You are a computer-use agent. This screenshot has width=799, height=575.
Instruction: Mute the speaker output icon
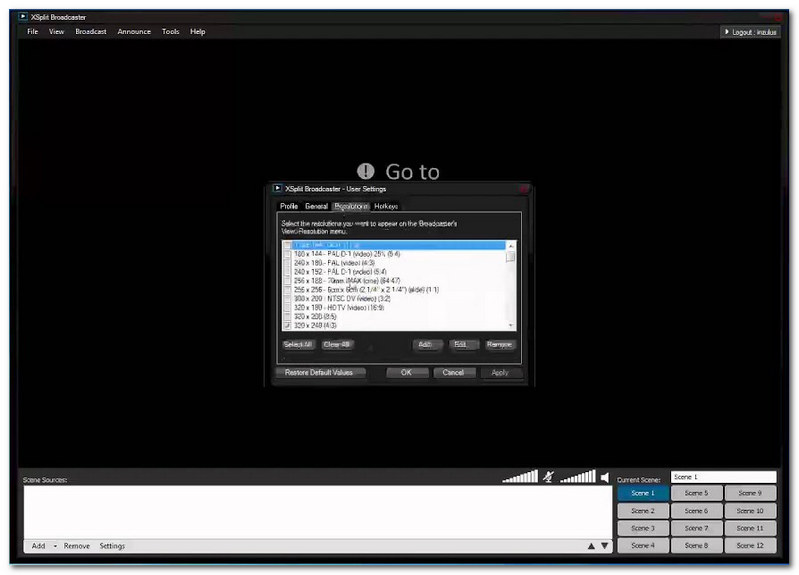click(605, 477)
